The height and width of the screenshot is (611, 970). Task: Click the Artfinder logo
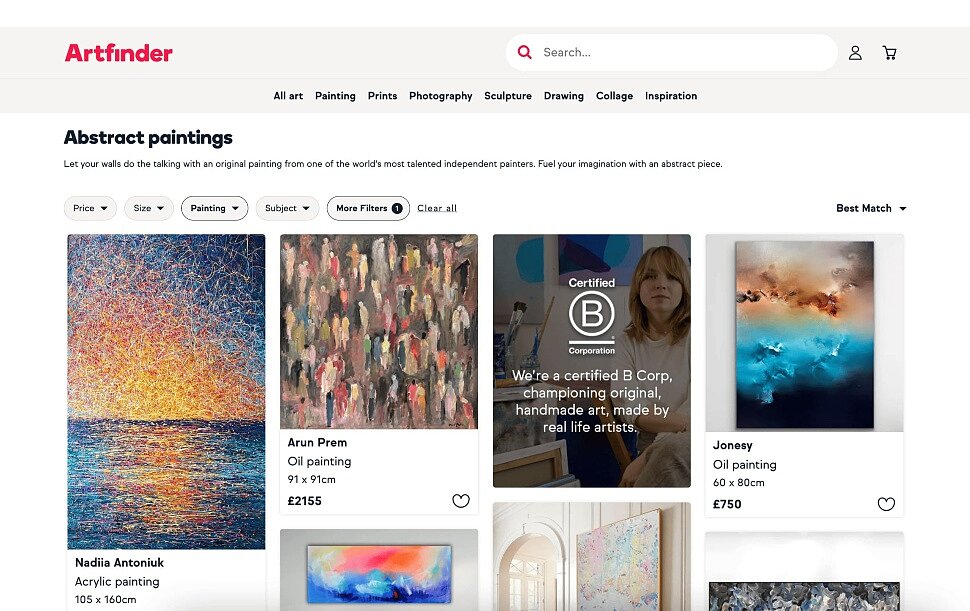[118, 53]
